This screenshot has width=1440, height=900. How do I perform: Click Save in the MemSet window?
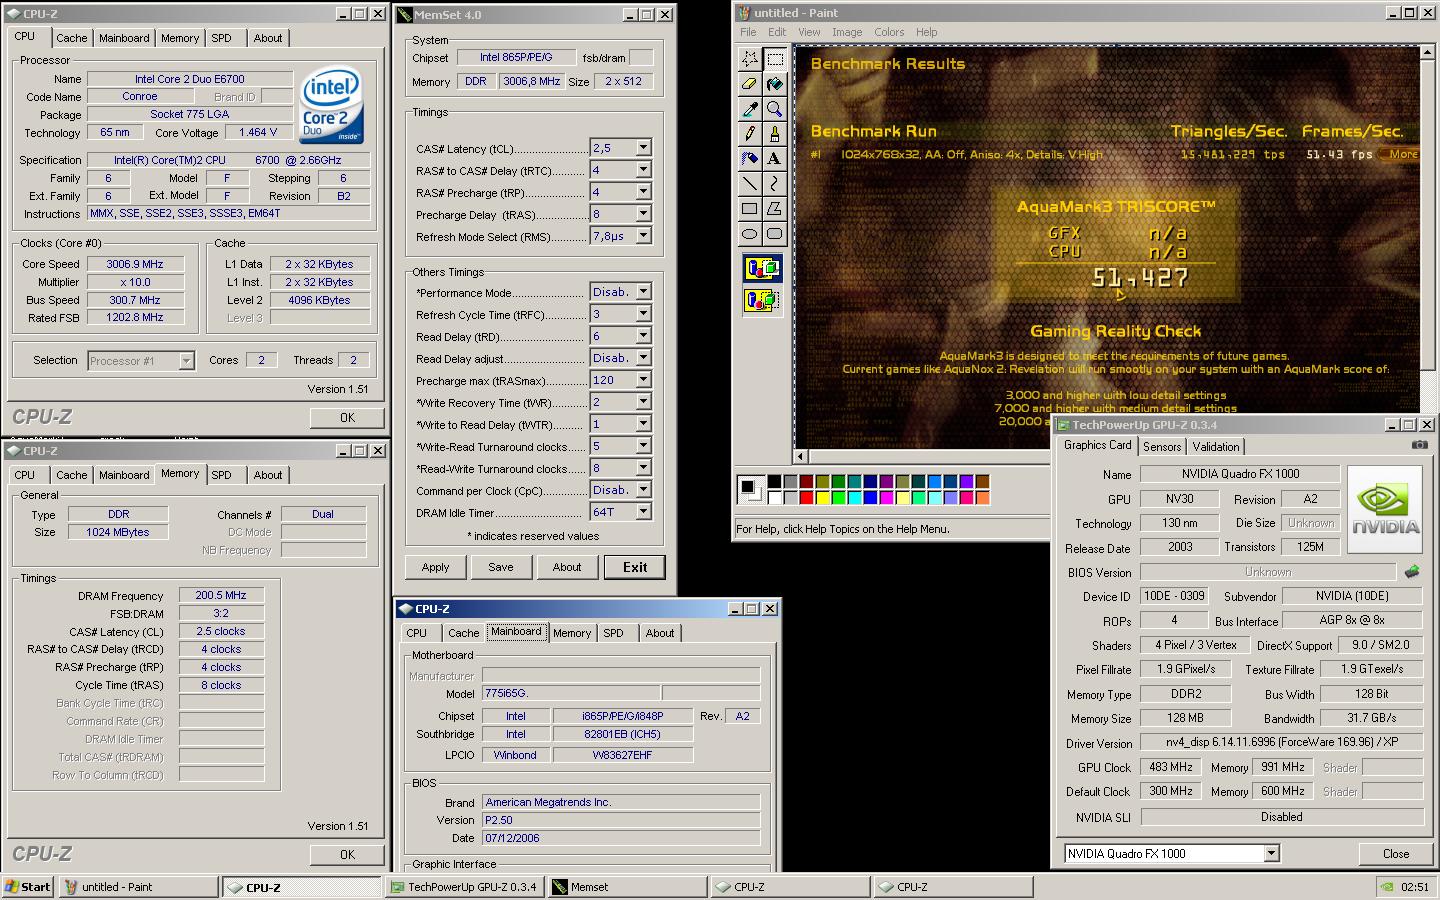point(501,567)
